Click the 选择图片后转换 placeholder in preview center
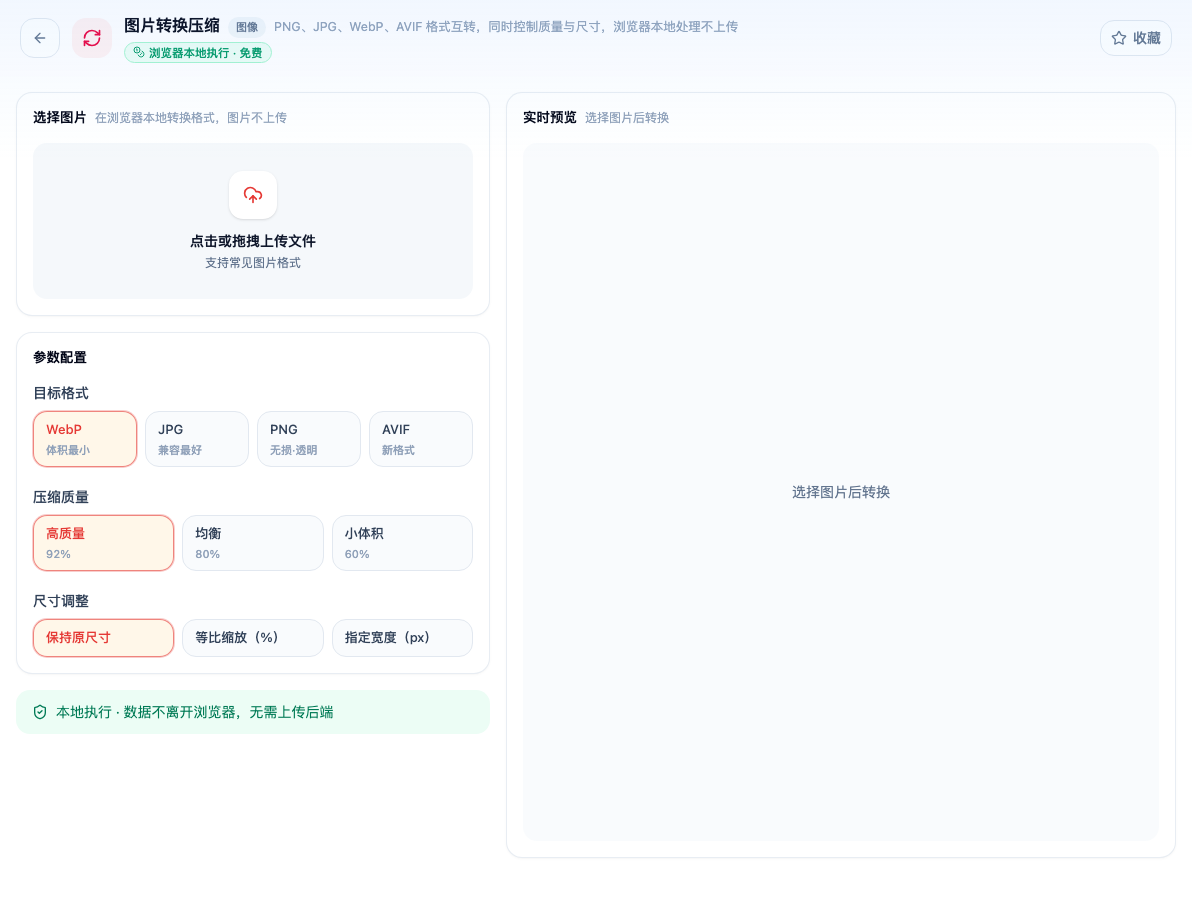1192x900 pixels. coord(841,492)
